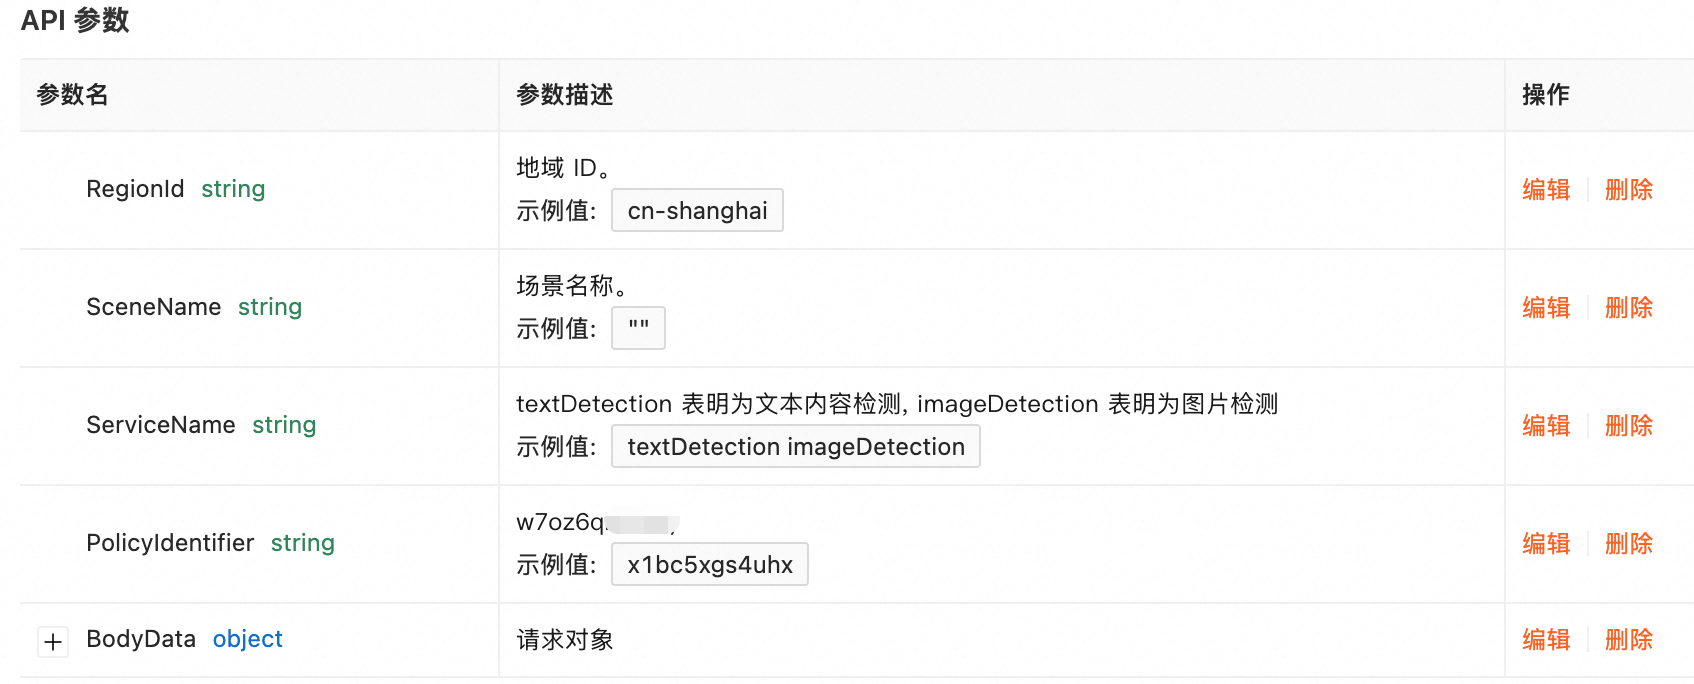Click the x1bc5xgs4uhx example value
The width and height of the screenshot is (1694, 684).
point(709,565)
